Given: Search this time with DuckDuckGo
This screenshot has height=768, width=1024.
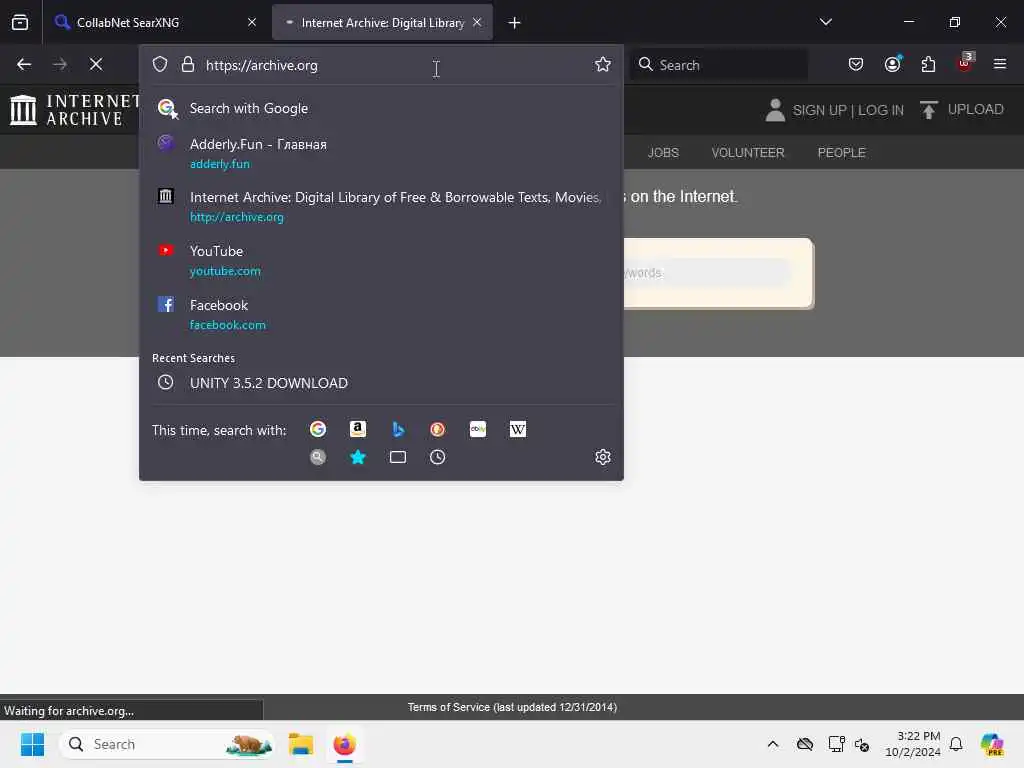Looking at the screenshot, I should [438, 429].
